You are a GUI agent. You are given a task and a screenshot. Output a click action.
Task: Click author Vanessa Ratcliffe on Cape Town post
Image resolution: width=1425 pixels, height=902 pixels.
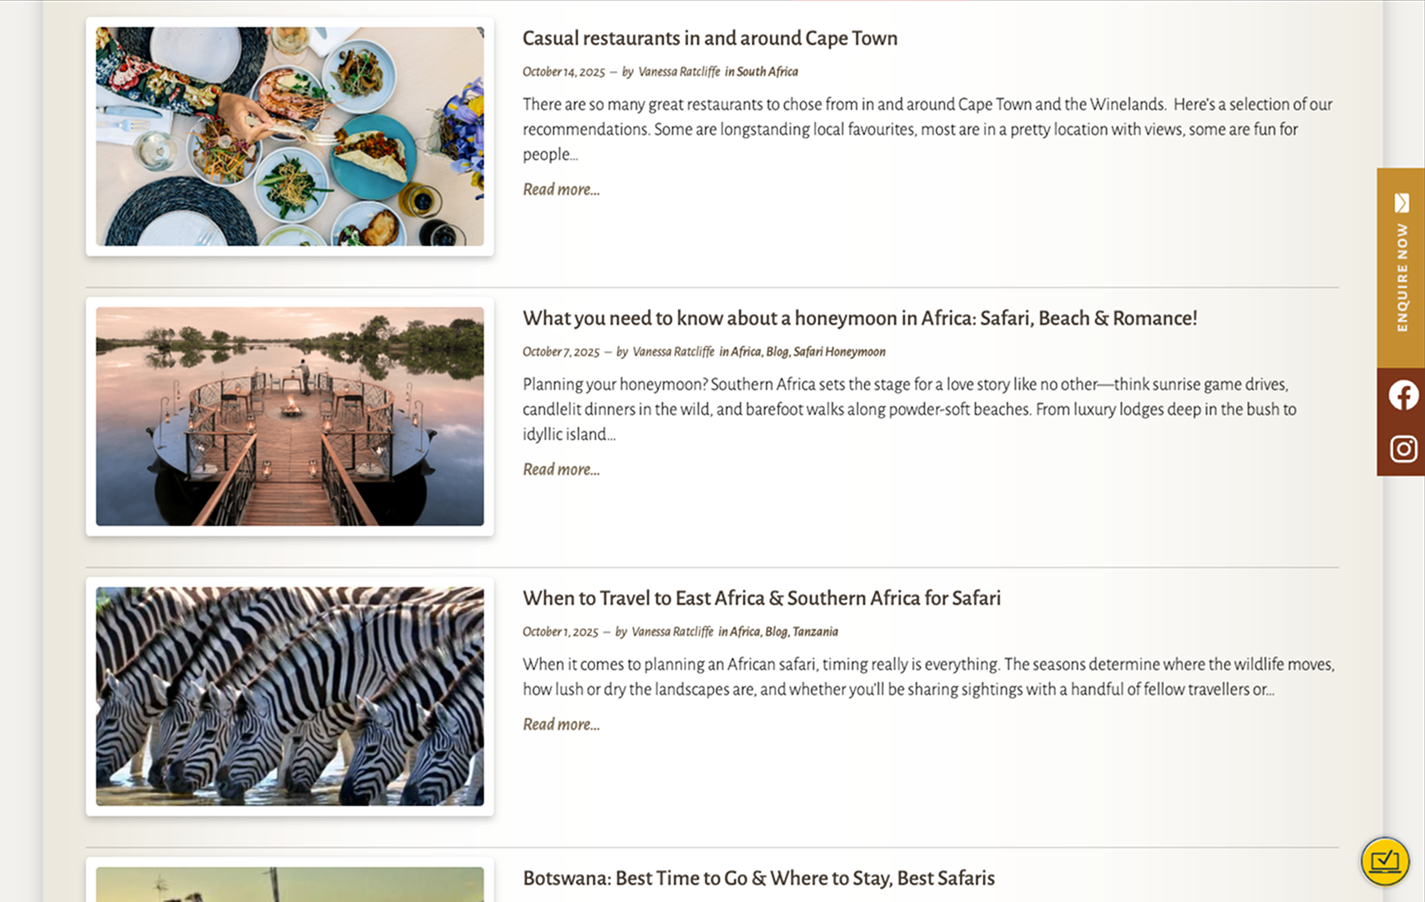(x=679, y=72)
